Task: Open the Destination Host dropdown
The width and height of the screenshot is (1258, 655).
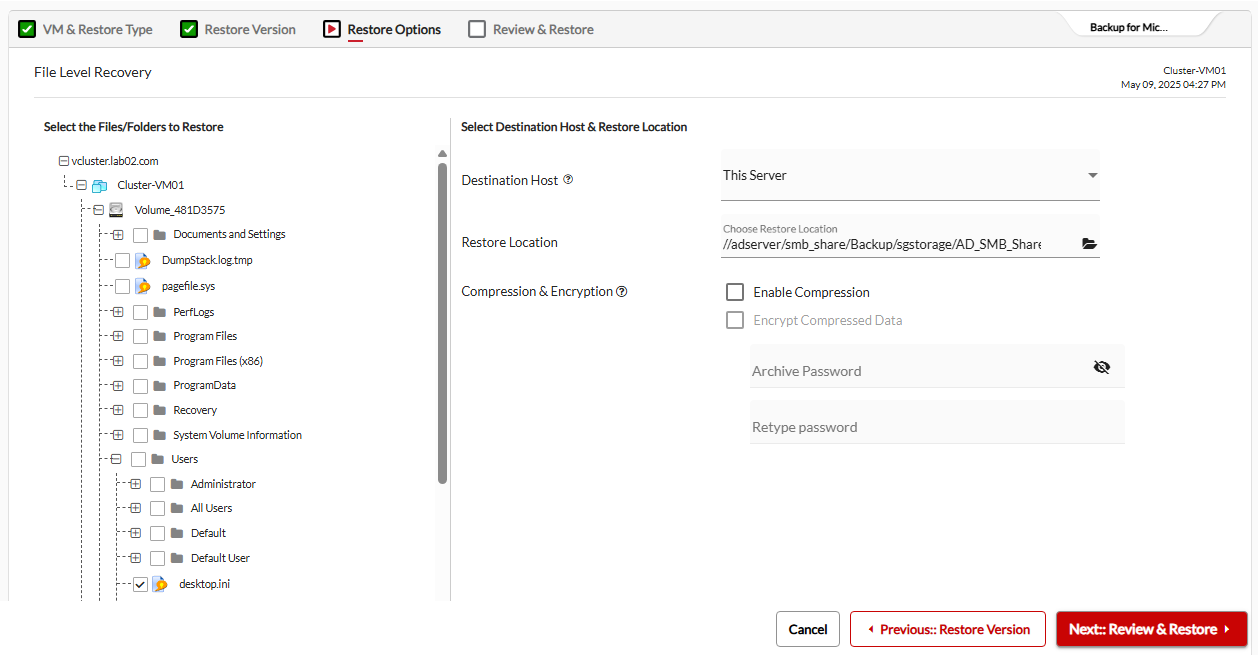Action: pyautogui.click(x=910, y=176)
